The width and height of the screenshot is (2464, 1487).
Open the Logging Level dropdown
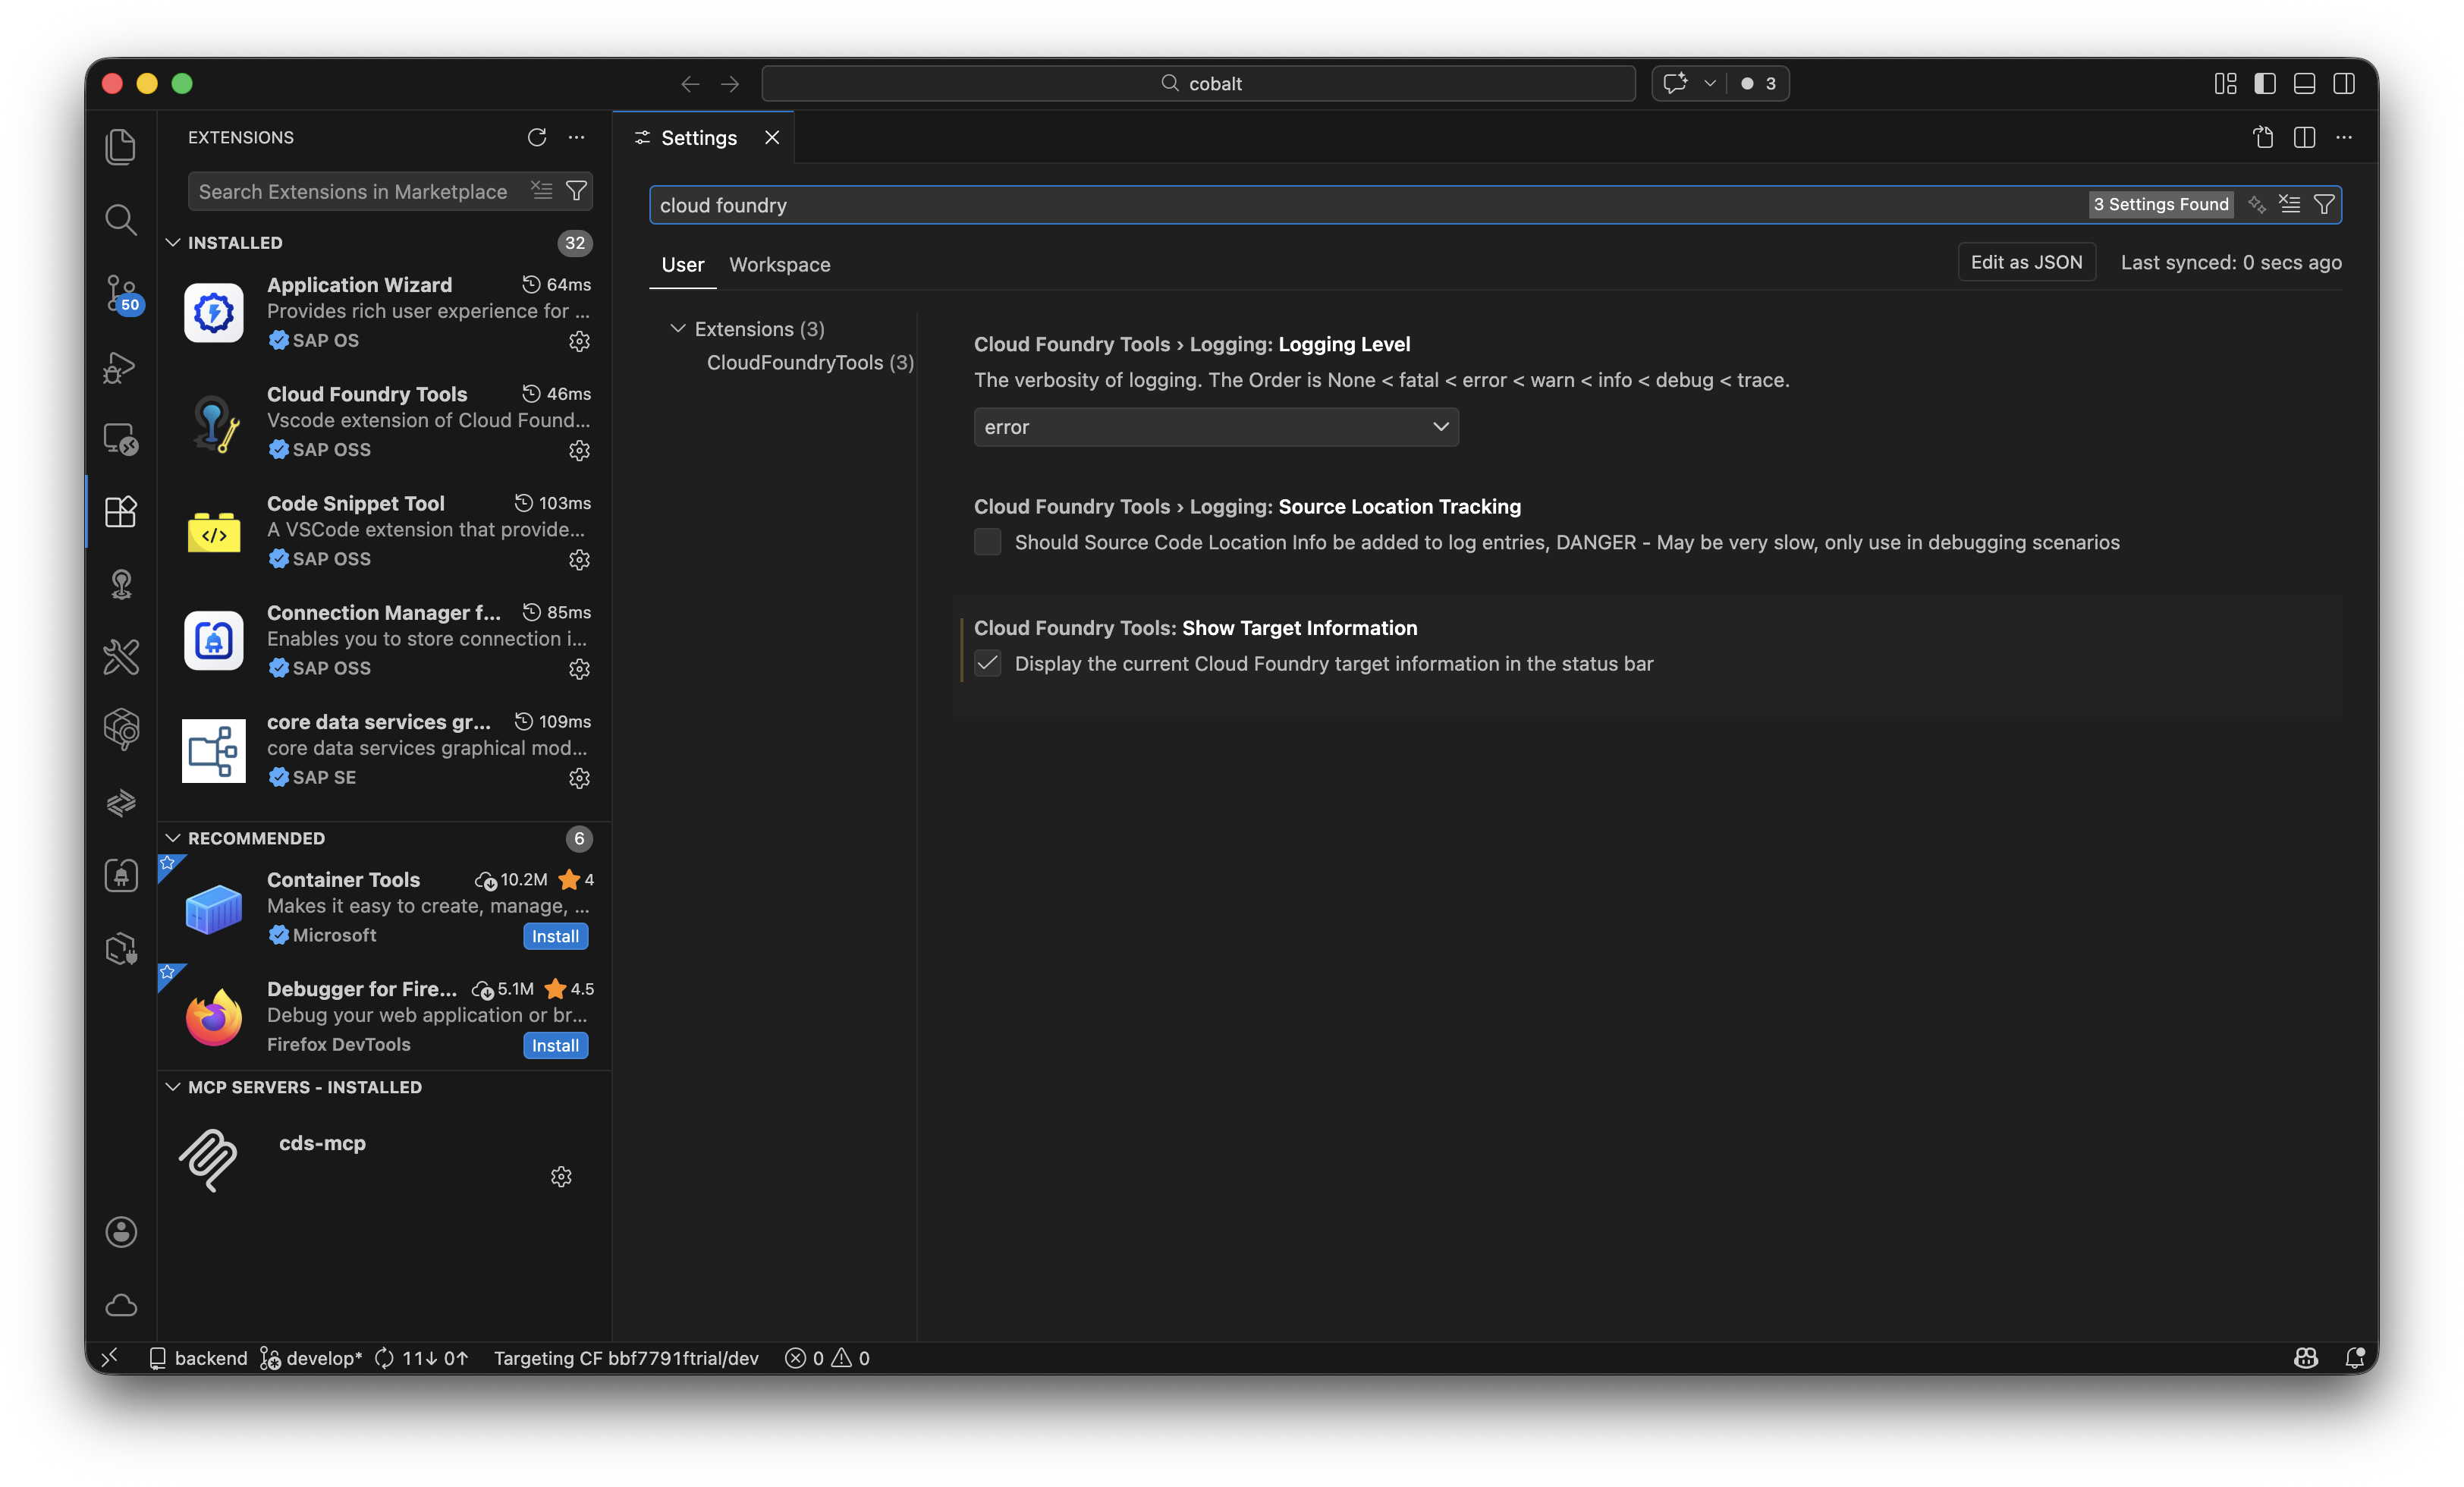click(x=1215, y=427)
